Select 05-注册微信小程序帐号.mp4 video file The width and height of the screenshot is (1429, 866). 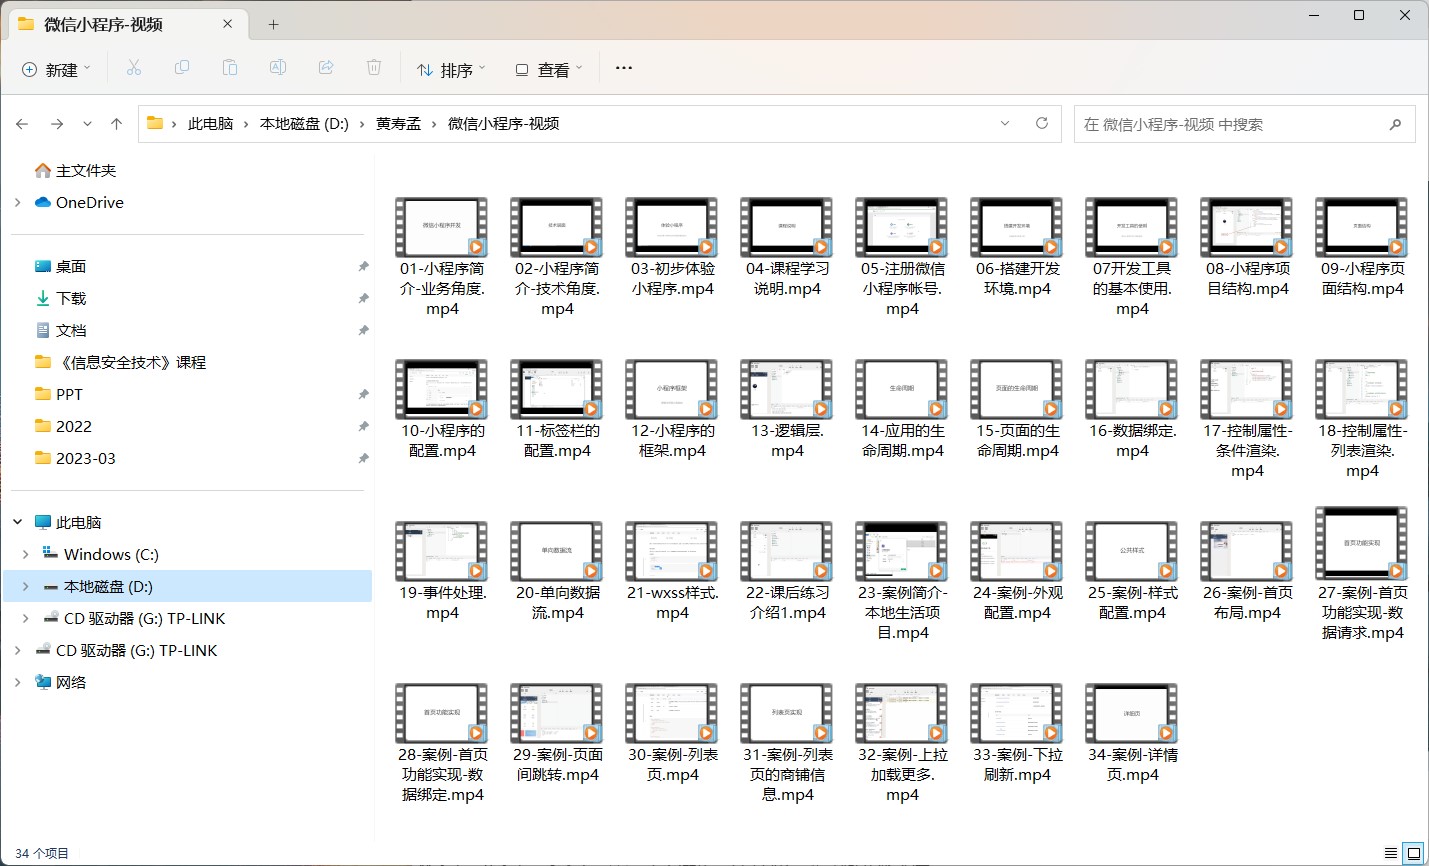click(x=902, y=257)
